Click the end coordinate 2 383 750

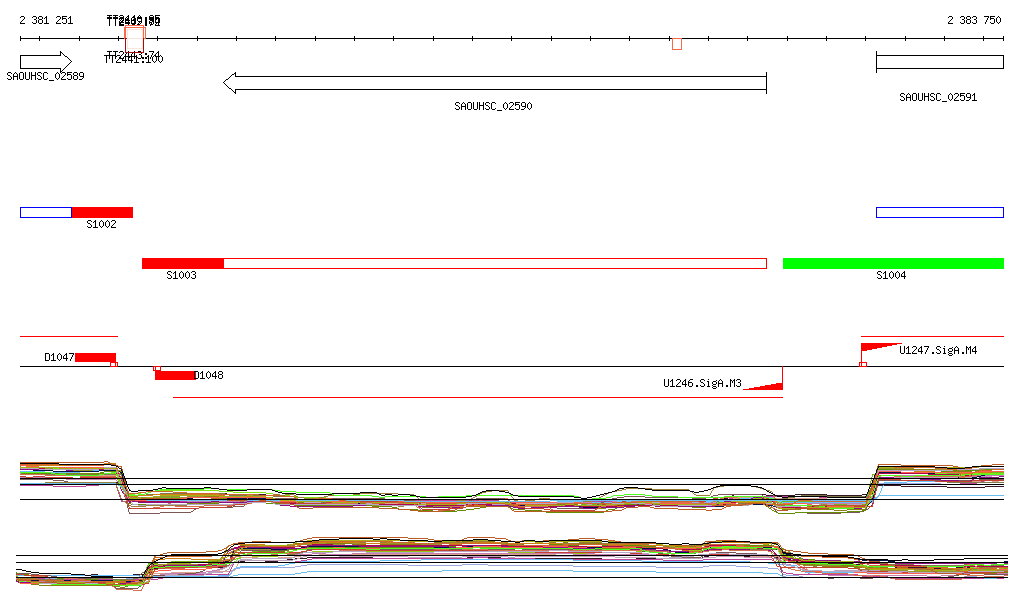pos(974,20)
